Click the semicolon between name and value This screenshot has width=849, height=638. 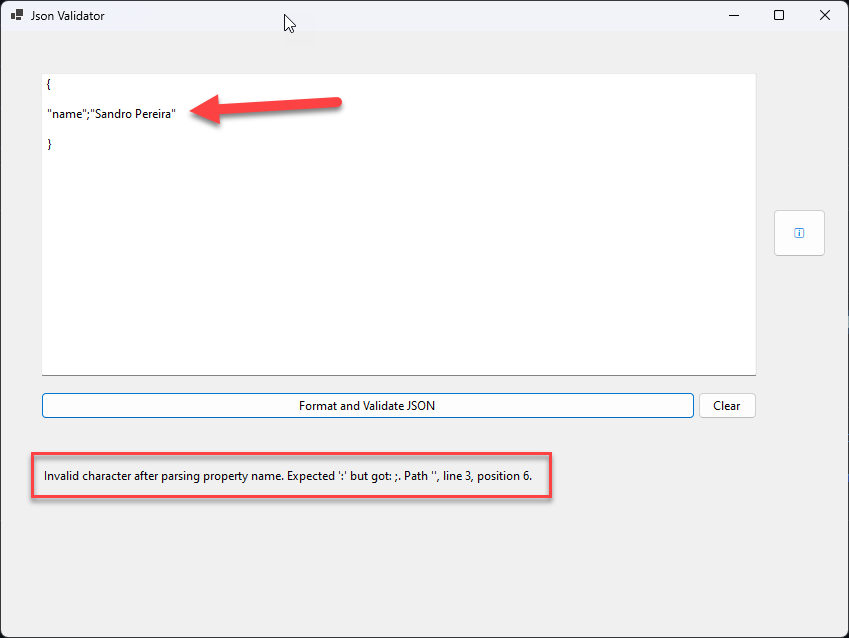[x=89, y=114]
